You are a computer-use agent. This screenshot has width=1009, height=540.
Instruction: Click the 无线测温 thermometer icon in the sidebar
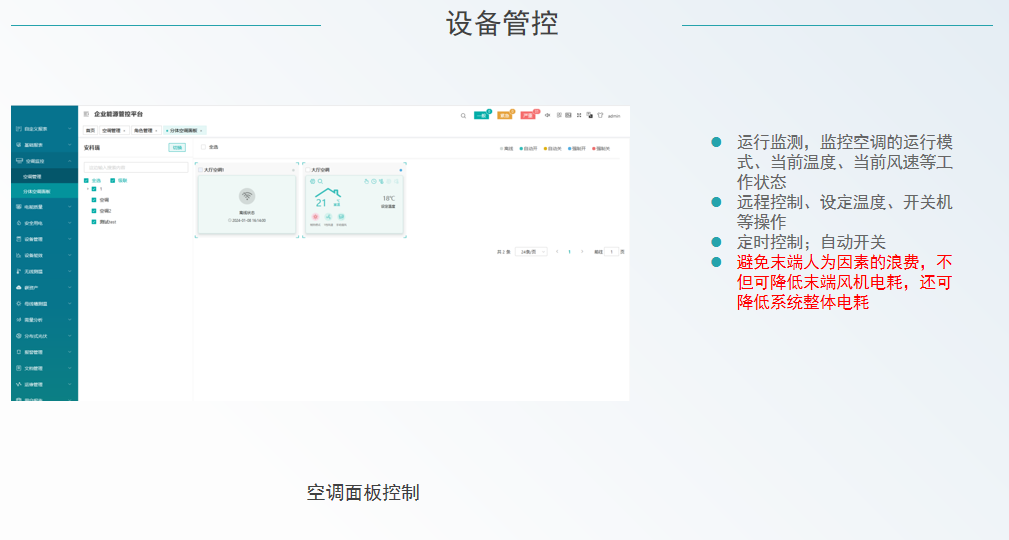(19, 271)
